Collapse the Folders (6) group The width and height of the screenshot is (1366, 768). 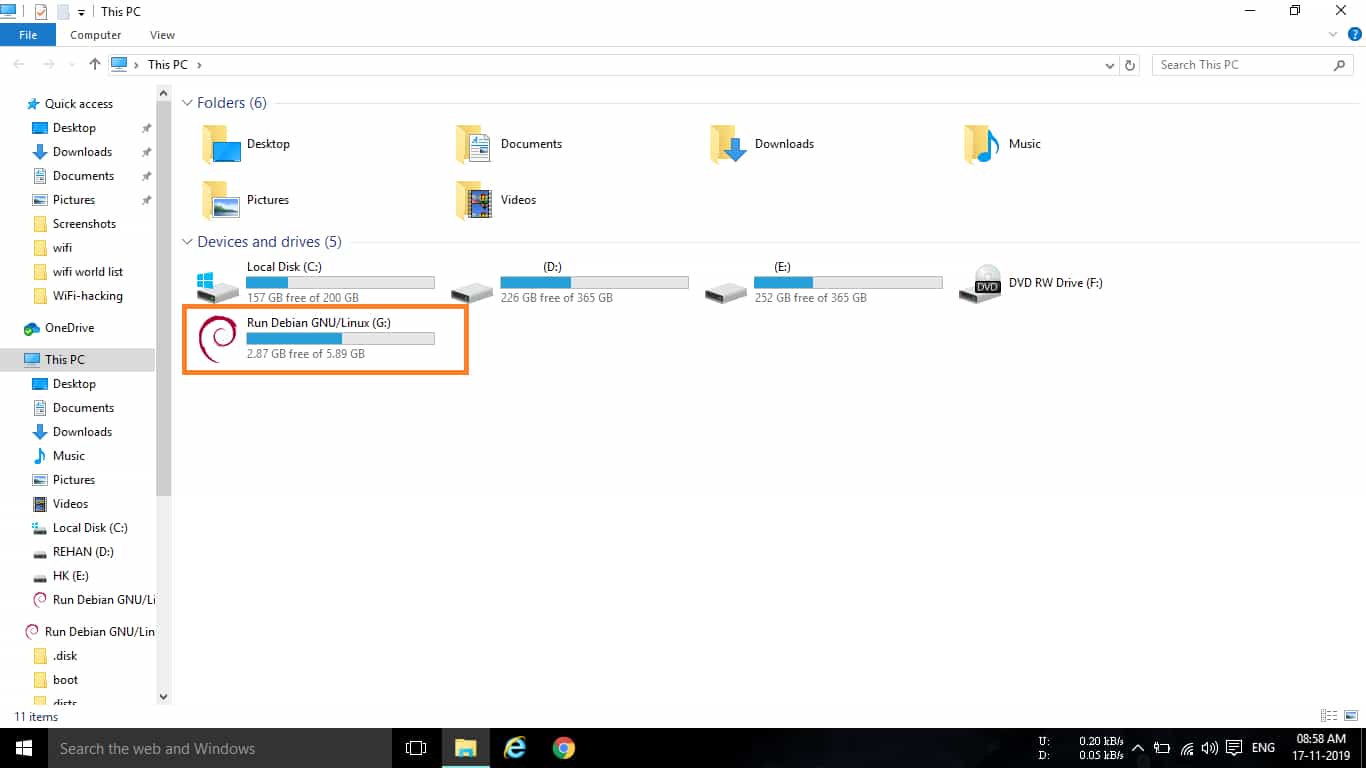point(187,103)
